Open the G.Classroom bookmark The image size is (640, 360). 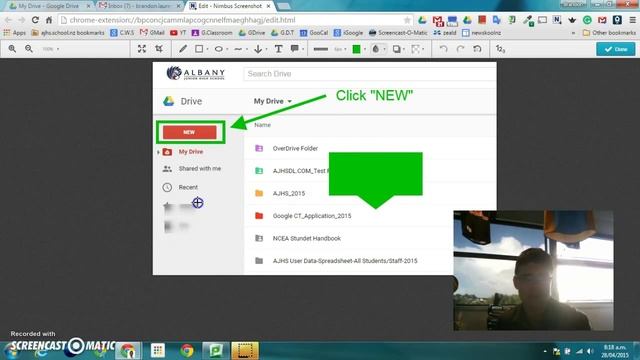[x=212, y=33]
